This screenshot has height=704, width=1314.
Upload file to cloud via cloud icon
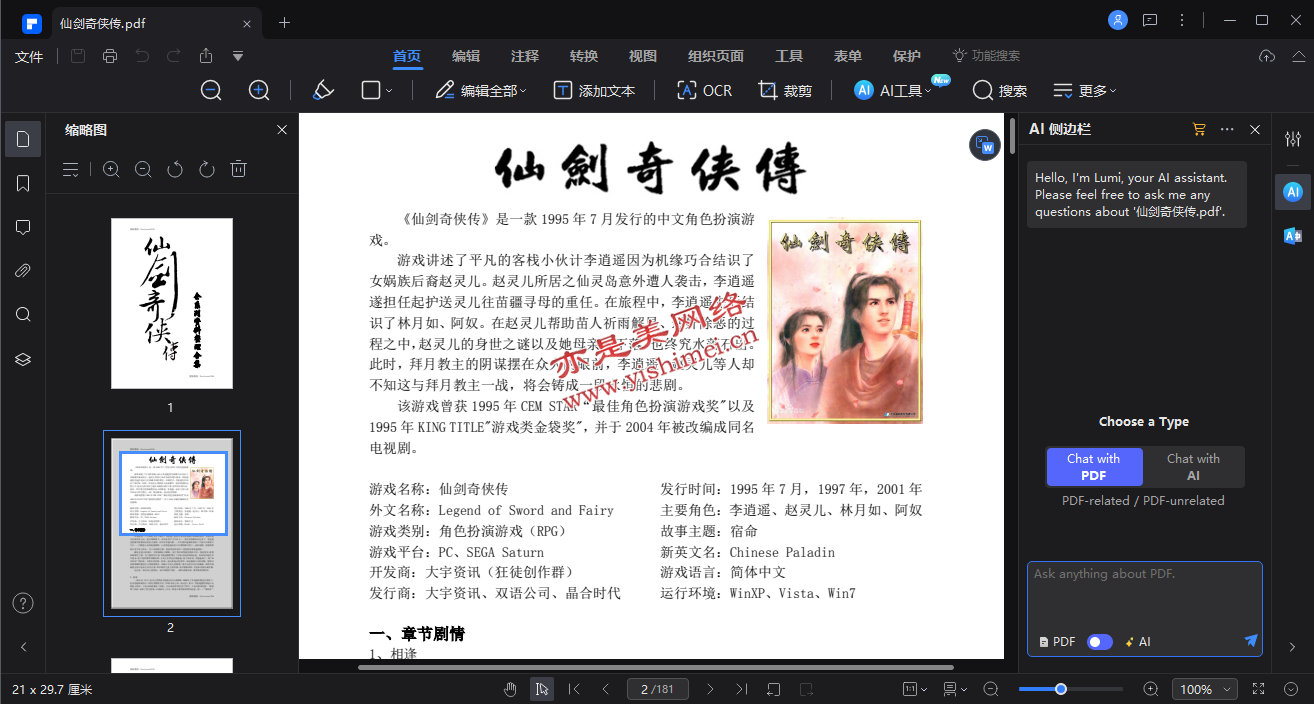(1267, 56)
